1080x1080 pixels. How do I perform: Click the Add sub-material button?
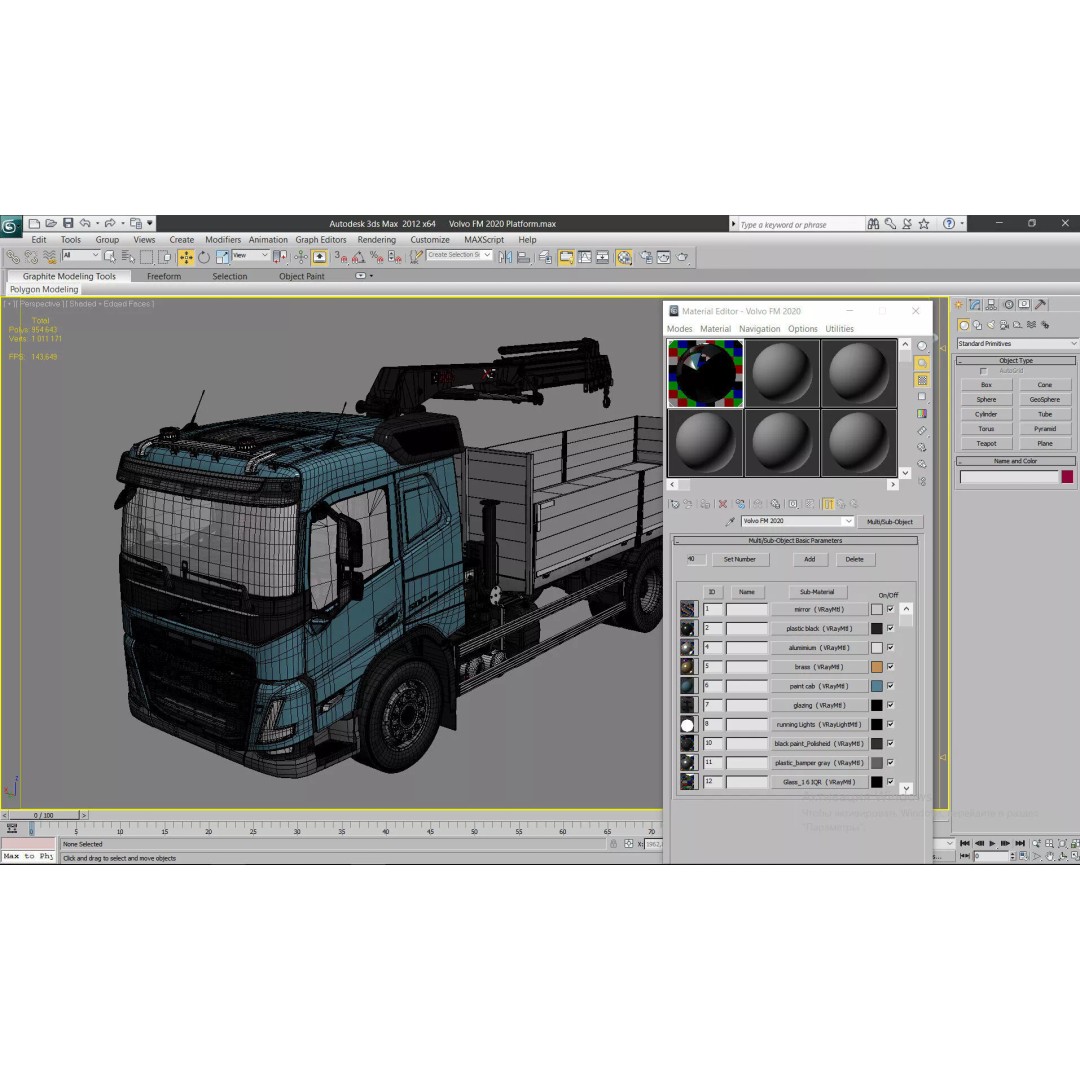(810, 559)
